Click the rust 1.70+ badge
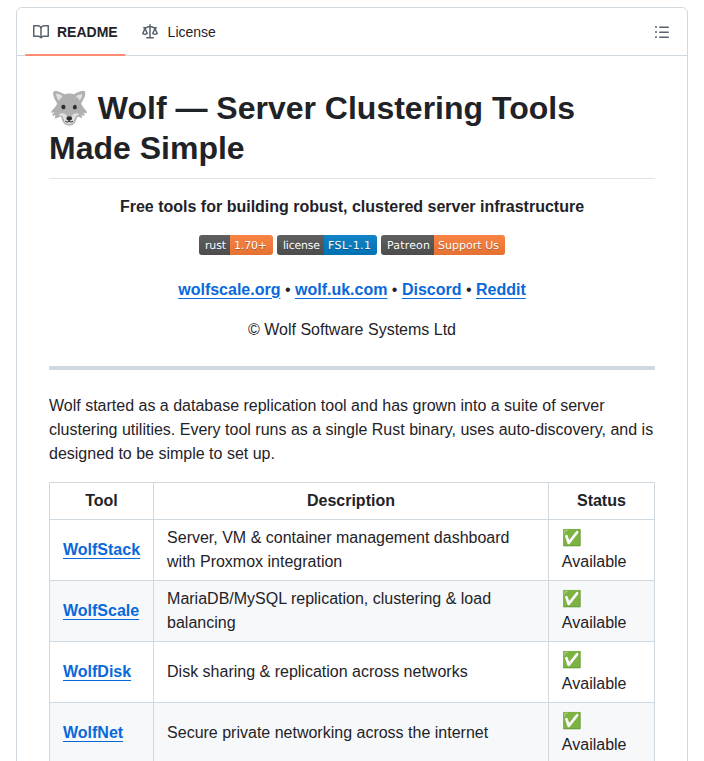Image resolution: width=704 pixels, height=761 pixels. [x=236, y=245]
